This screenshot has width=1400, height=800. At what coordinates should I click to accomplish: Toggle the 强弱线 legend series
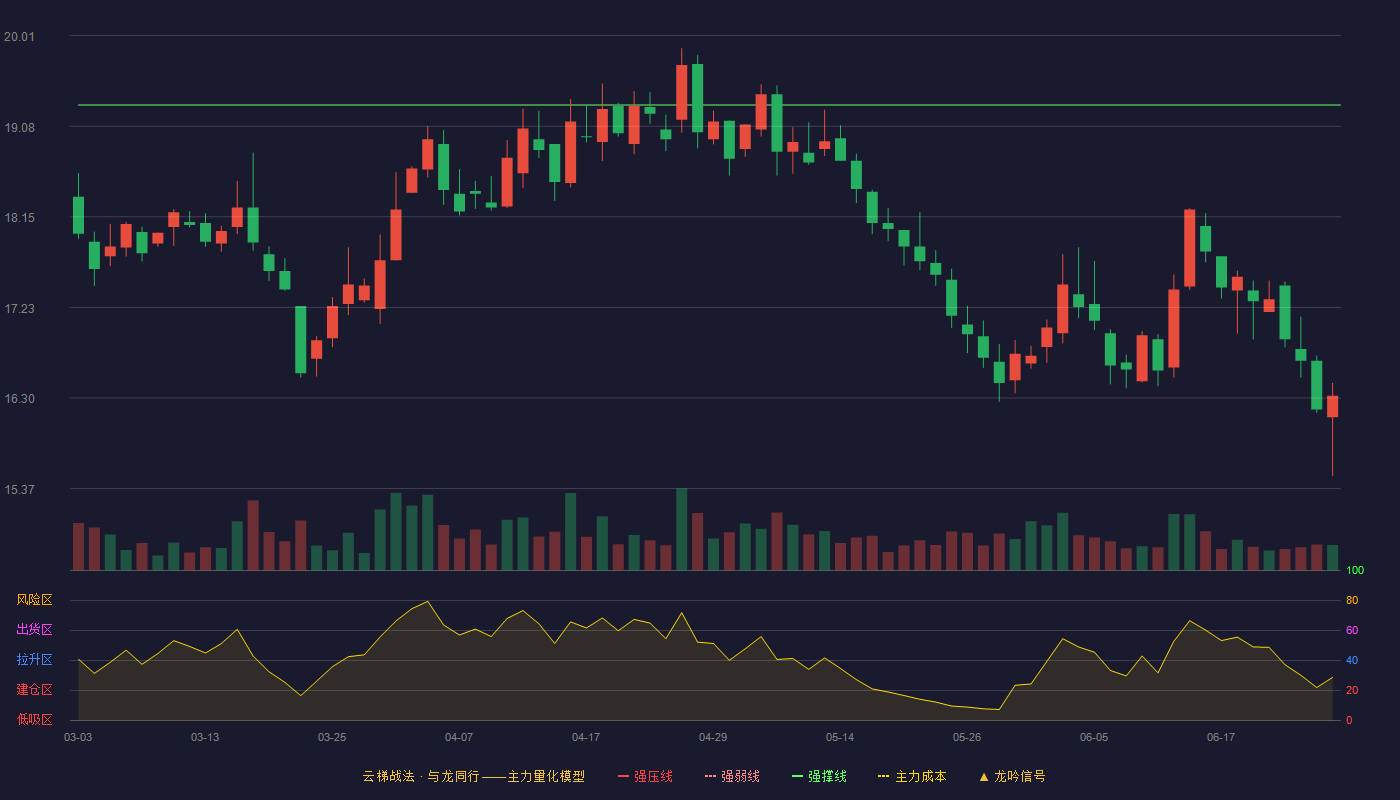pos(732,776)
